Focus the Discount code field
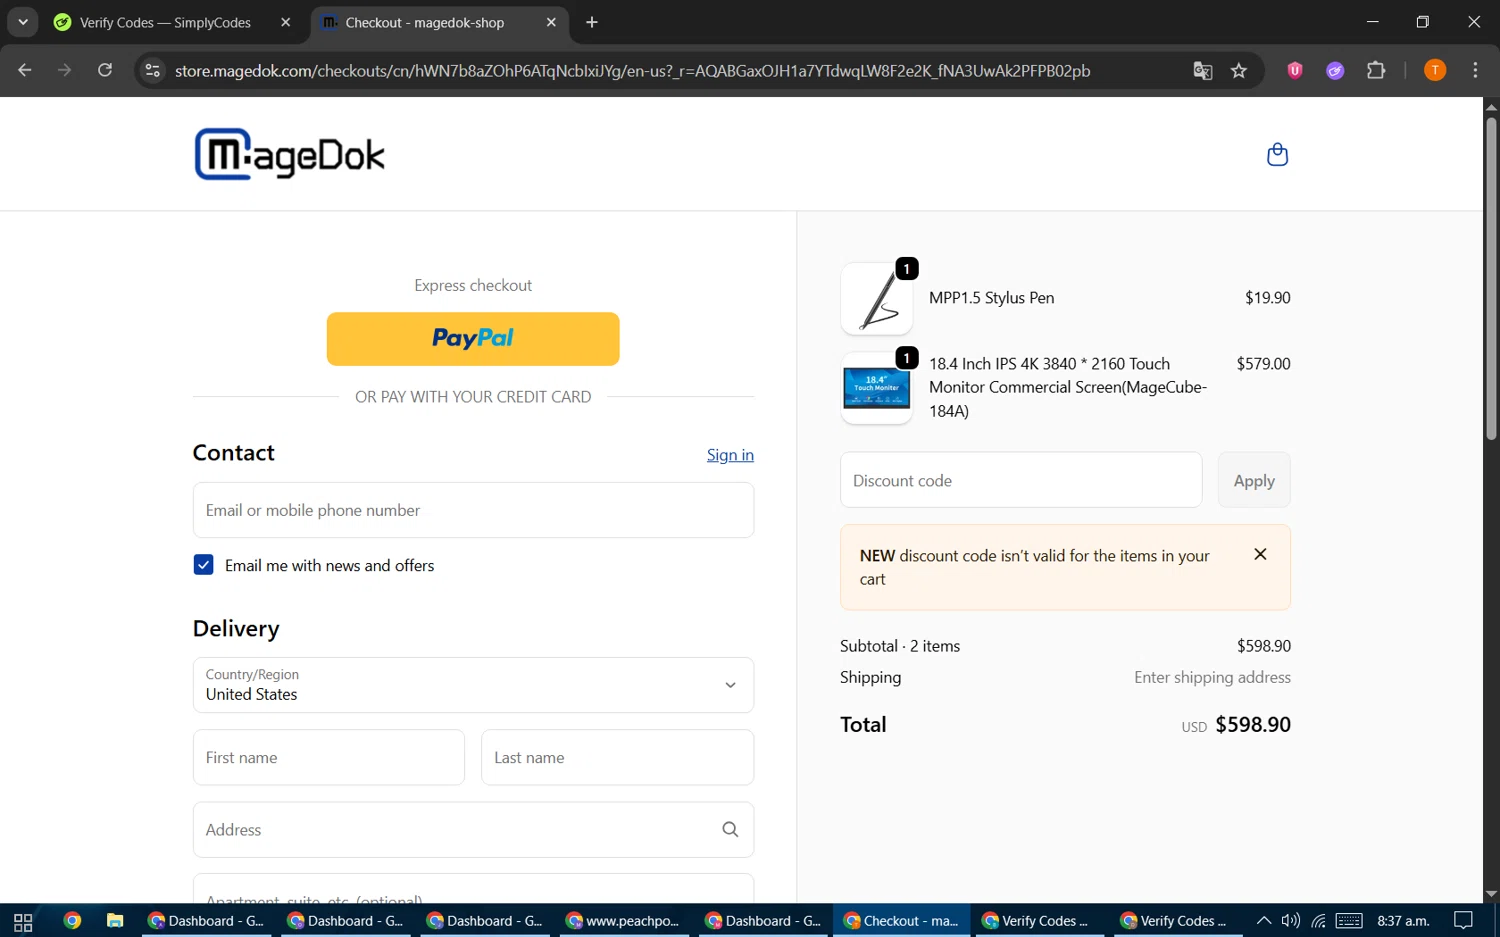Screen dimensions: 1500x937 1021,480
